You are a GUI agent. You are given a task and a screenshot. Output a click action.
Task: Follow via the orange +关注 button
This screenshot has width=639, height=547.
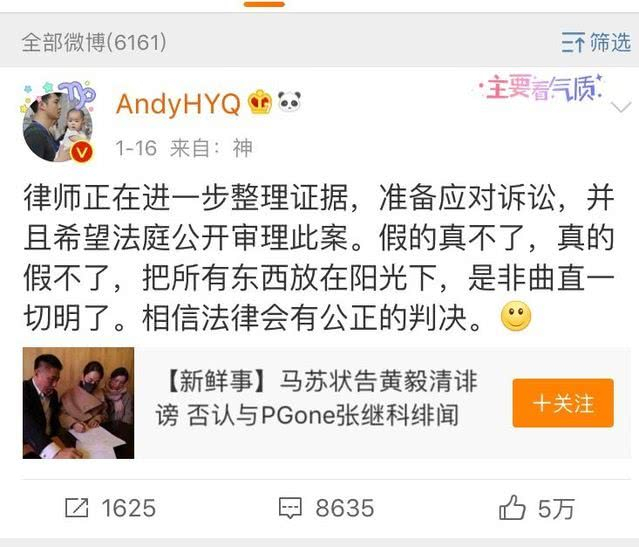[x=563, y=403]
